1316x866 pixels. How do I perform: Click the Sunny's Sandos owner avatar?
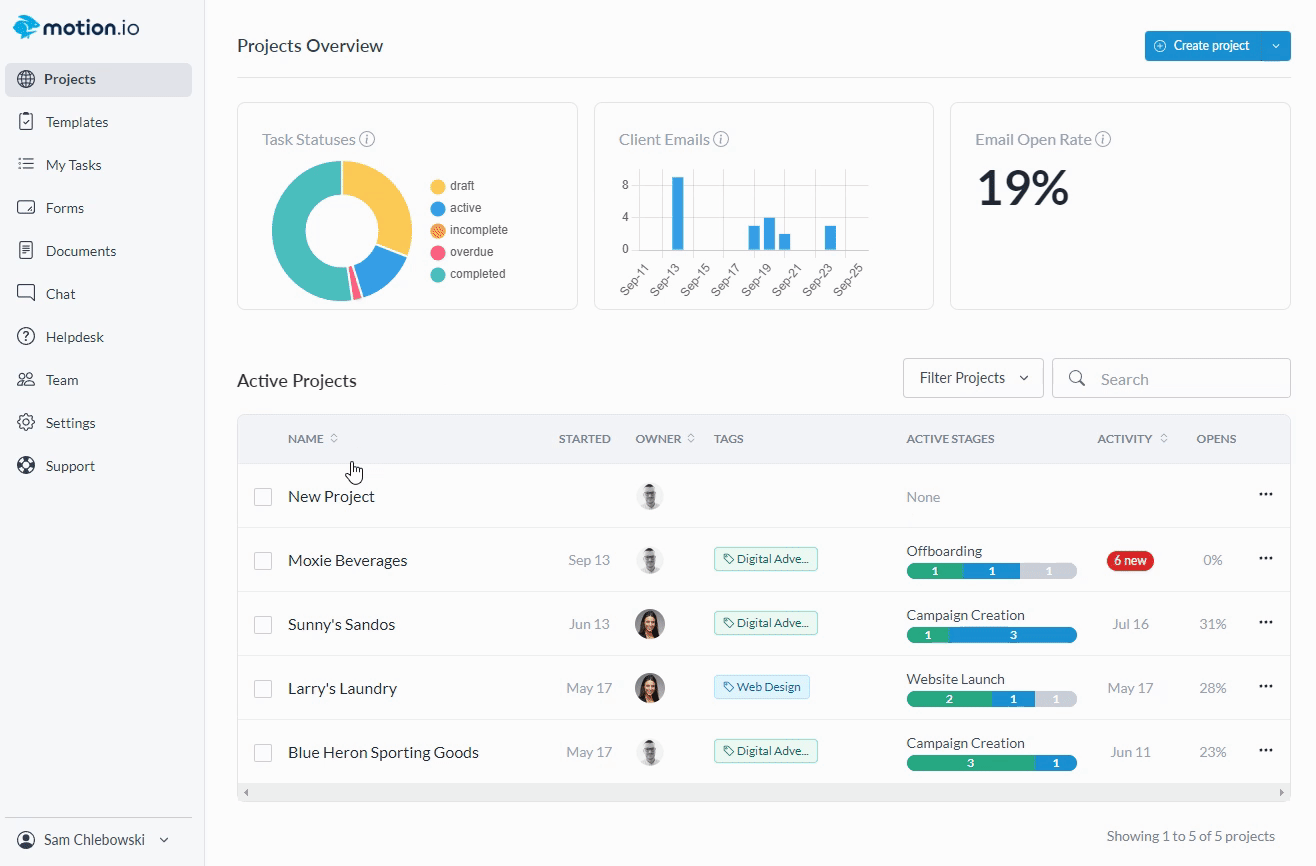click(x=650, y=624)
